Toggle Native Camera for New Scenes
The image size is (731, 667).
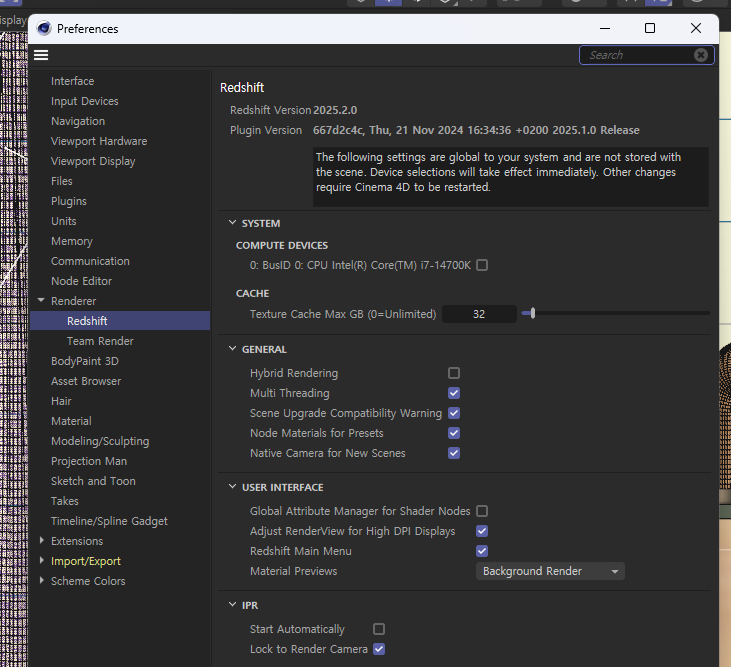[x=454, y=453]
